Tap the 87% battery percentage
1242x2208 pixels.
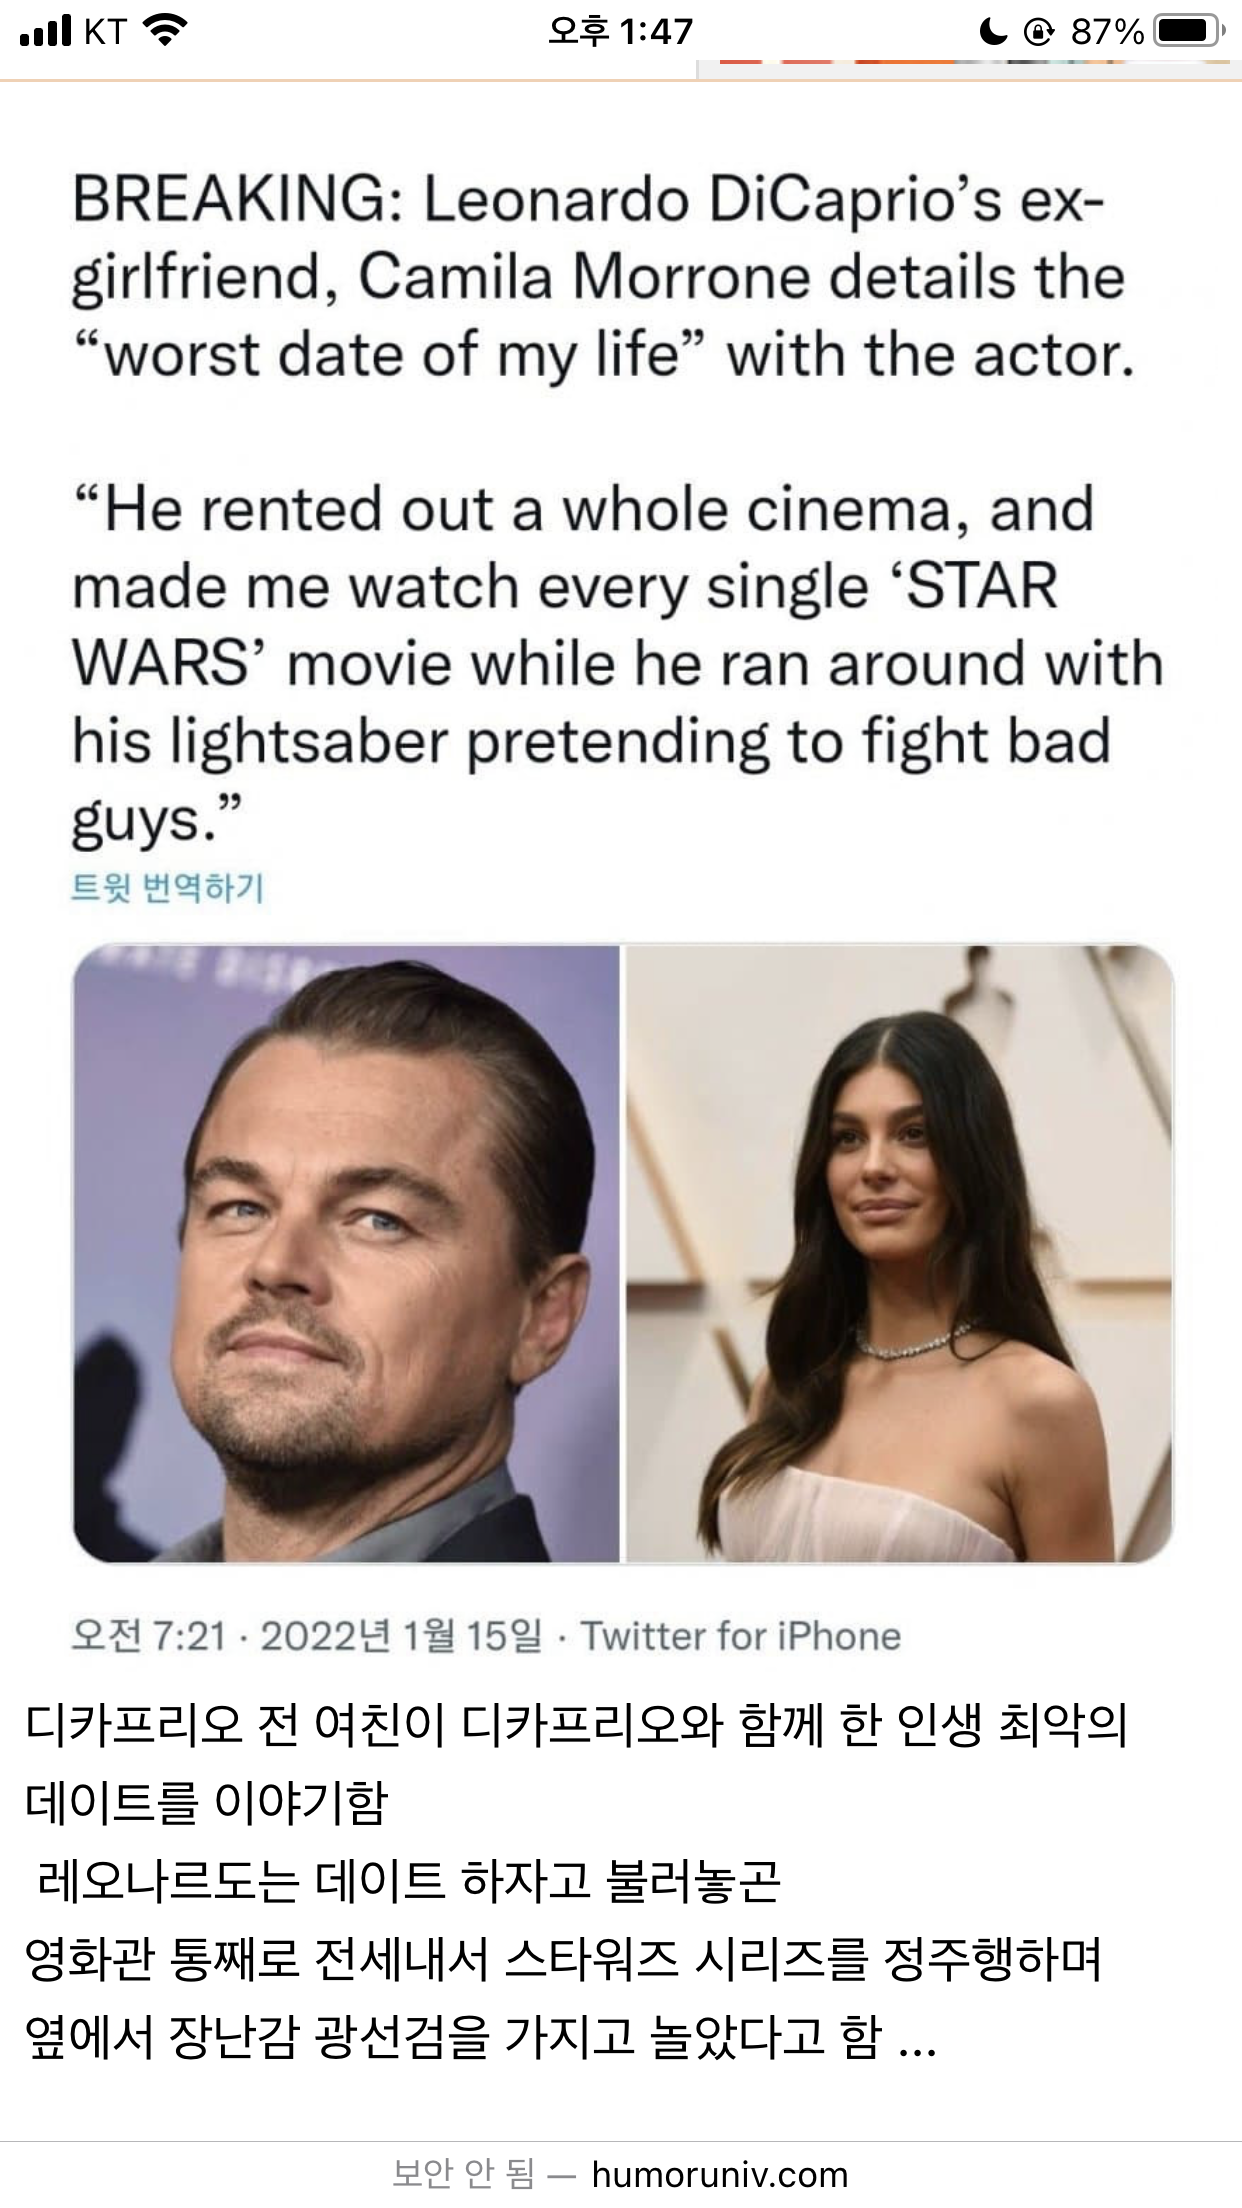click(1107, 33)
